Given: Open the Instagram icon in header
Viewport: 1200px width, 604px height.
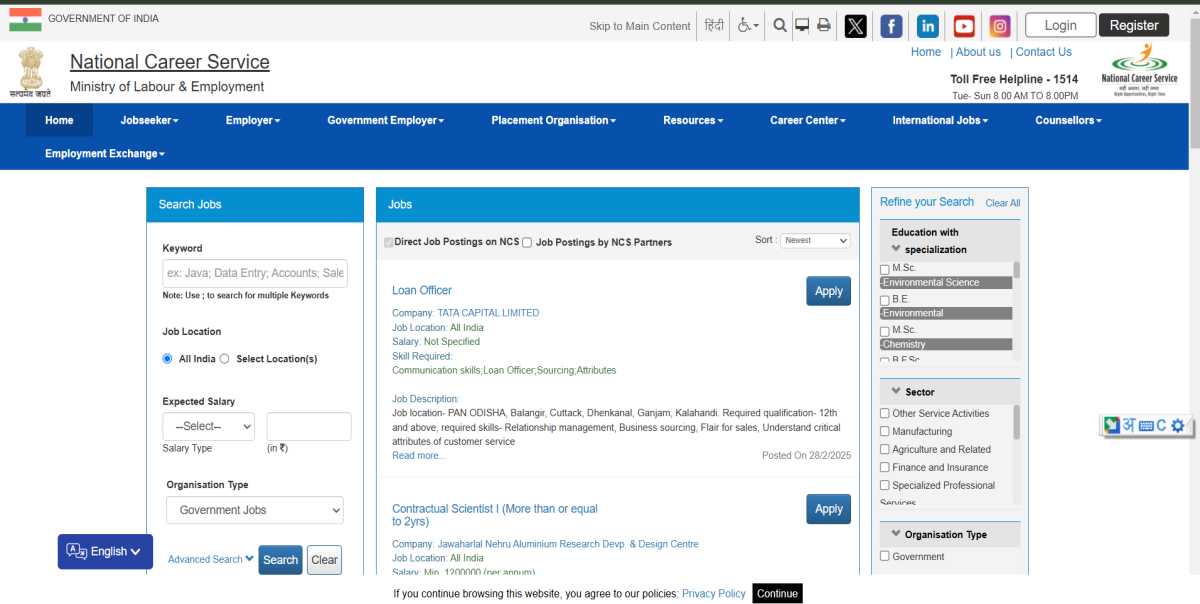Looking at the screenshot, I should 1000,26.
